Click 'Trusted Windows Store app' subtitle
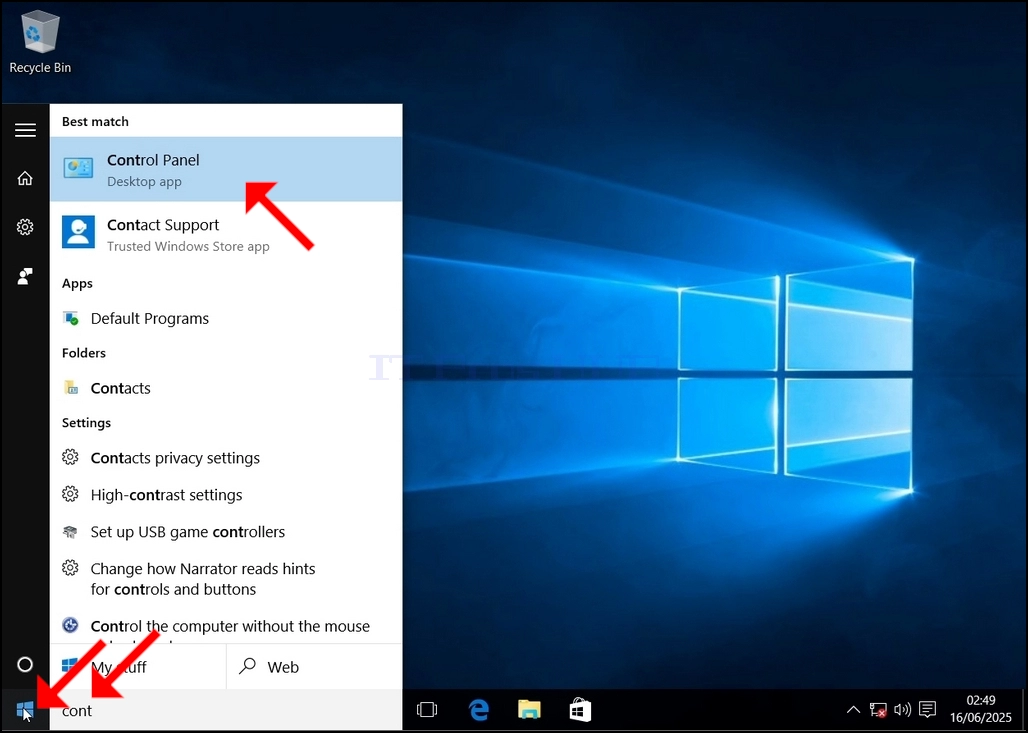 point(188,247)
